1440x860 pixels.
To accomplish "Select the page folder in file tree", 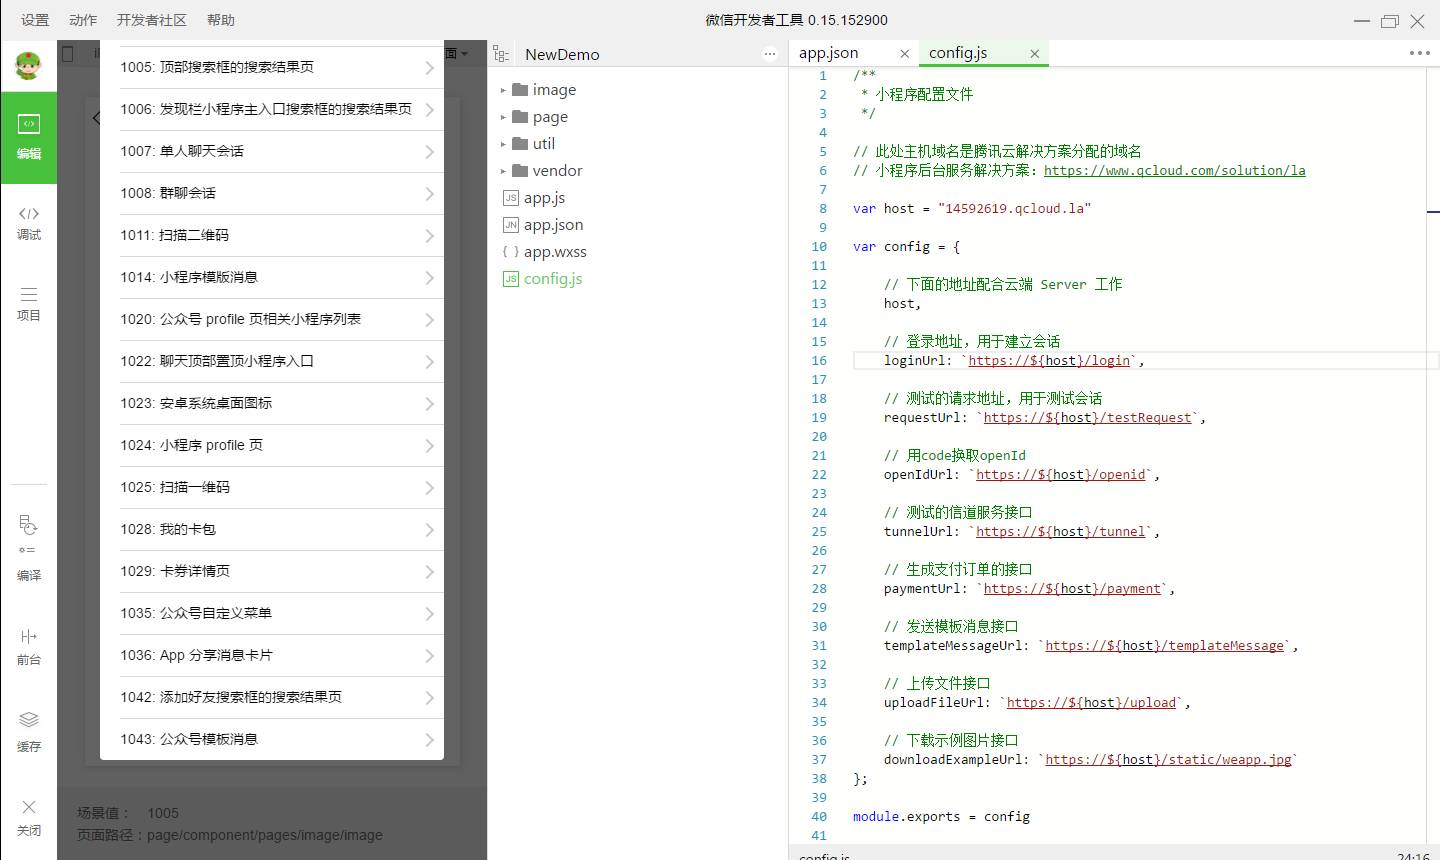I will pyautogui.click(x=550, y=117).
